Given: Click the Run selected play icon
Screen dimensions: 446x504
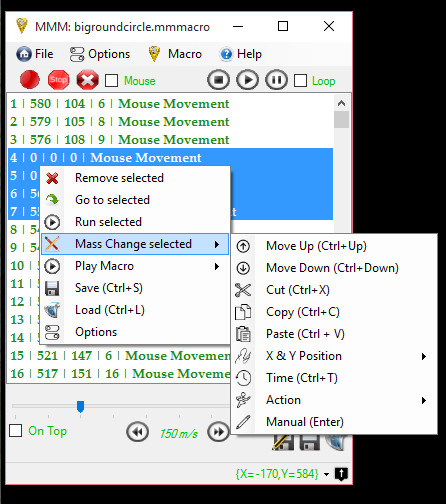Looking at the screenshot, I should pyautogui.click(x=52, y=222).
